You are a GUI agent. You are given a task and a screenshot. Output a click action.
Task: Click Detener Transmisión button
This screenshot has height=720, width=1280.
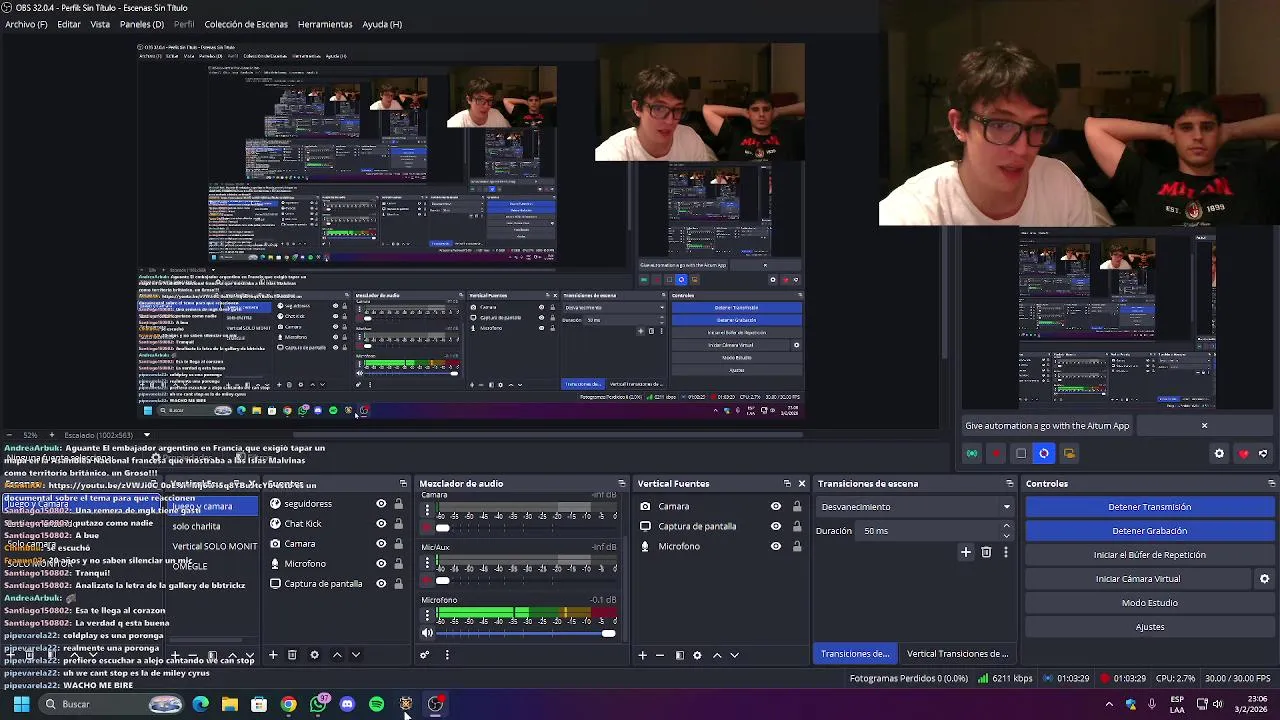(1149, 507)
